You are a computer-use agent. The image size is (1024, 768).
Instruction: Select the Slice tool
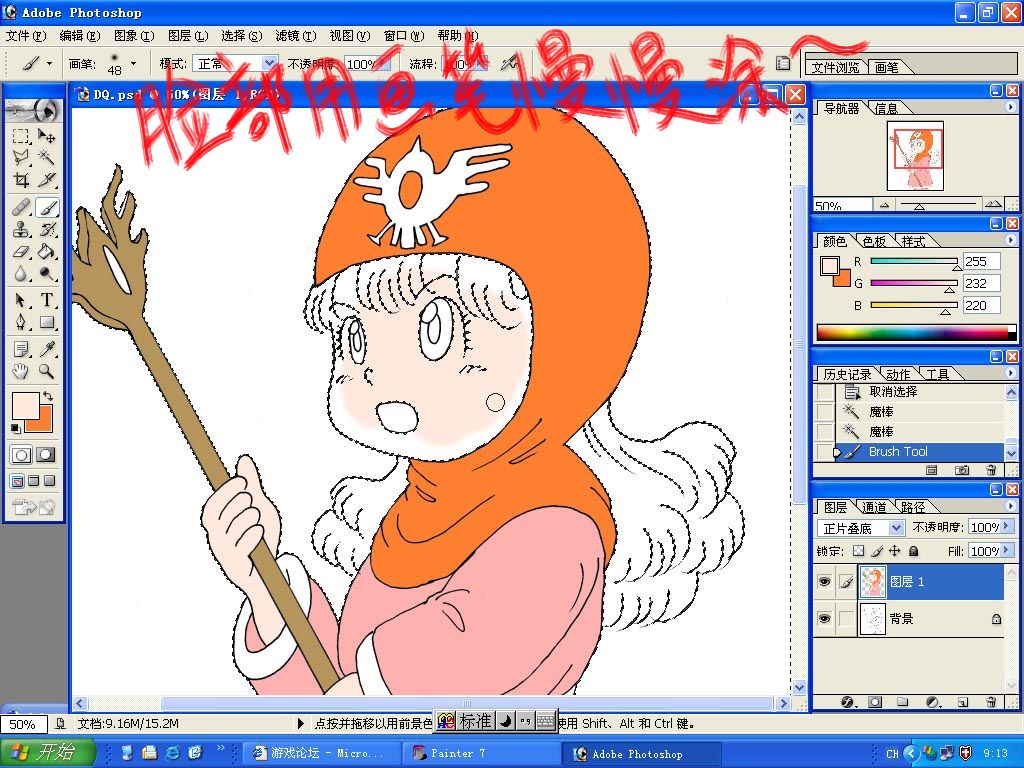(46, 180)
